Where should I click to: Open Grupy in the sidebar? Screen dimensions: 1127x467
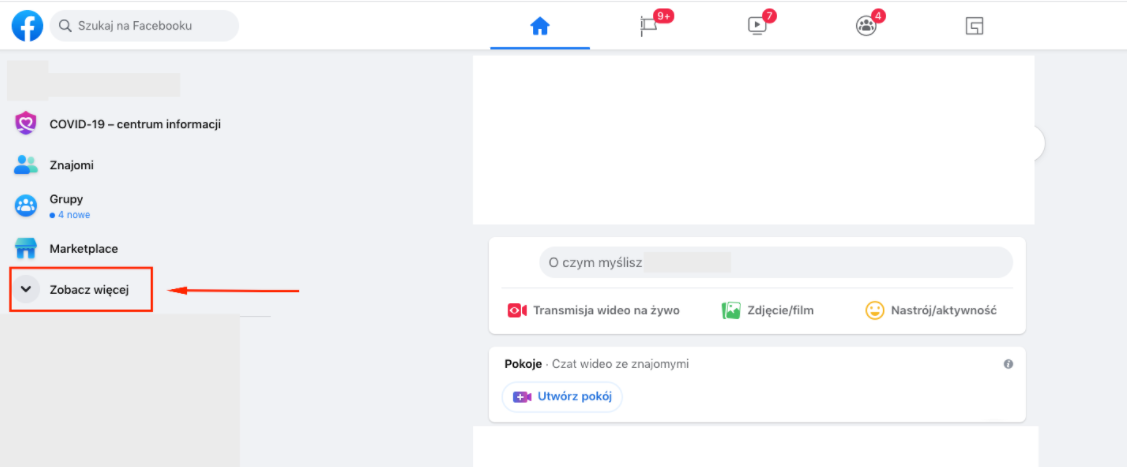[66, 200]
